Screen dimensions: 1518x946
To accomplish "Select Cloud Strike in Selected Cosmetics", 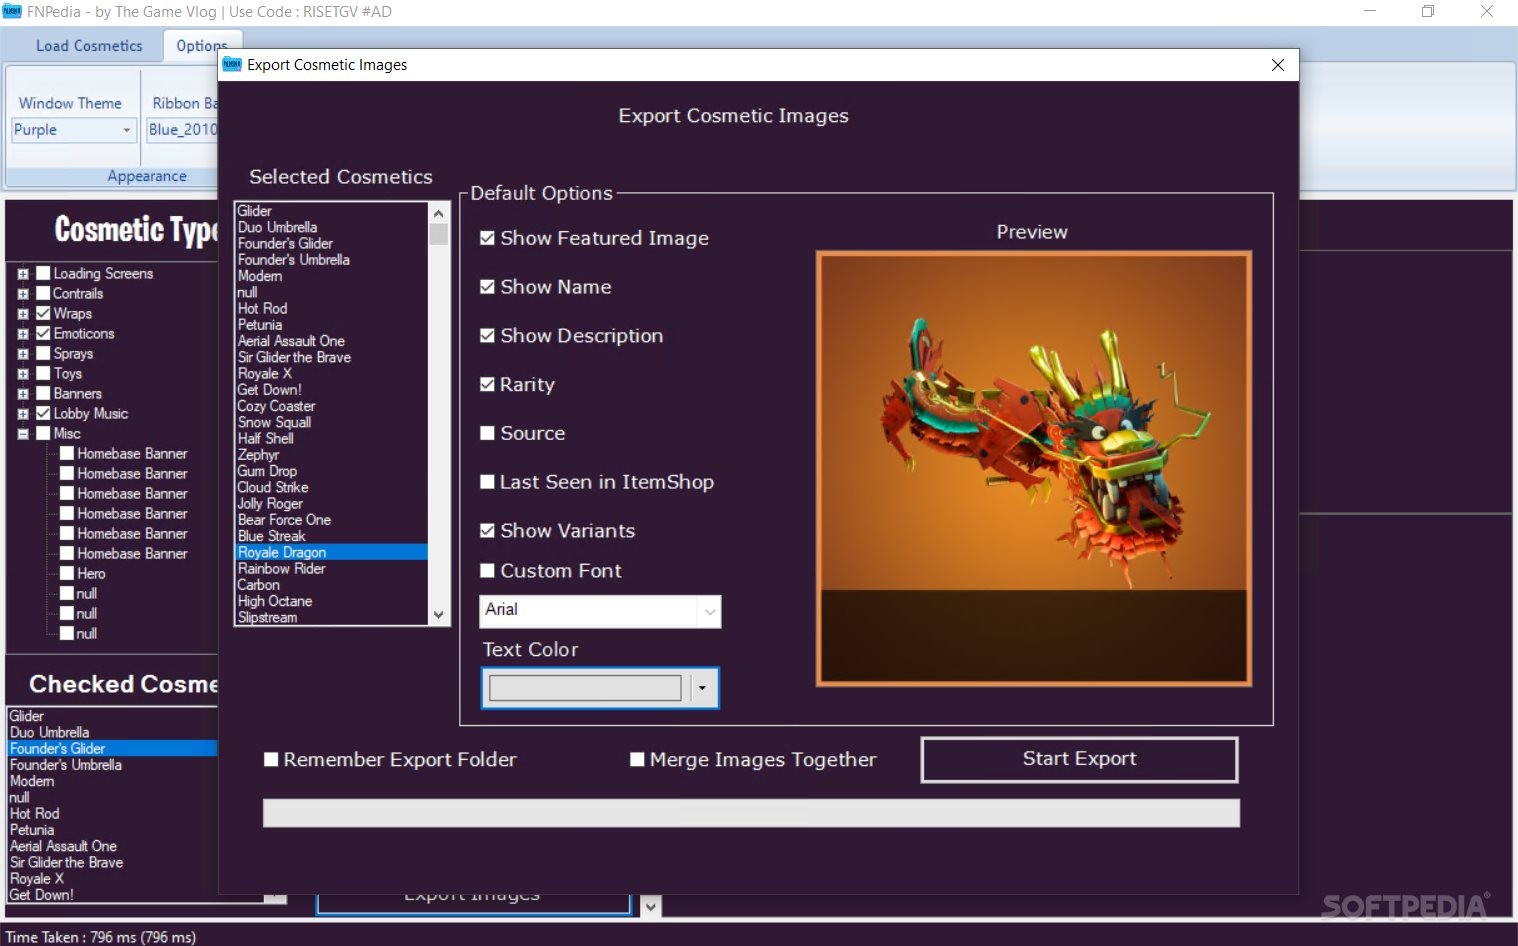I will pyautogui.click(x=331, y=487).
